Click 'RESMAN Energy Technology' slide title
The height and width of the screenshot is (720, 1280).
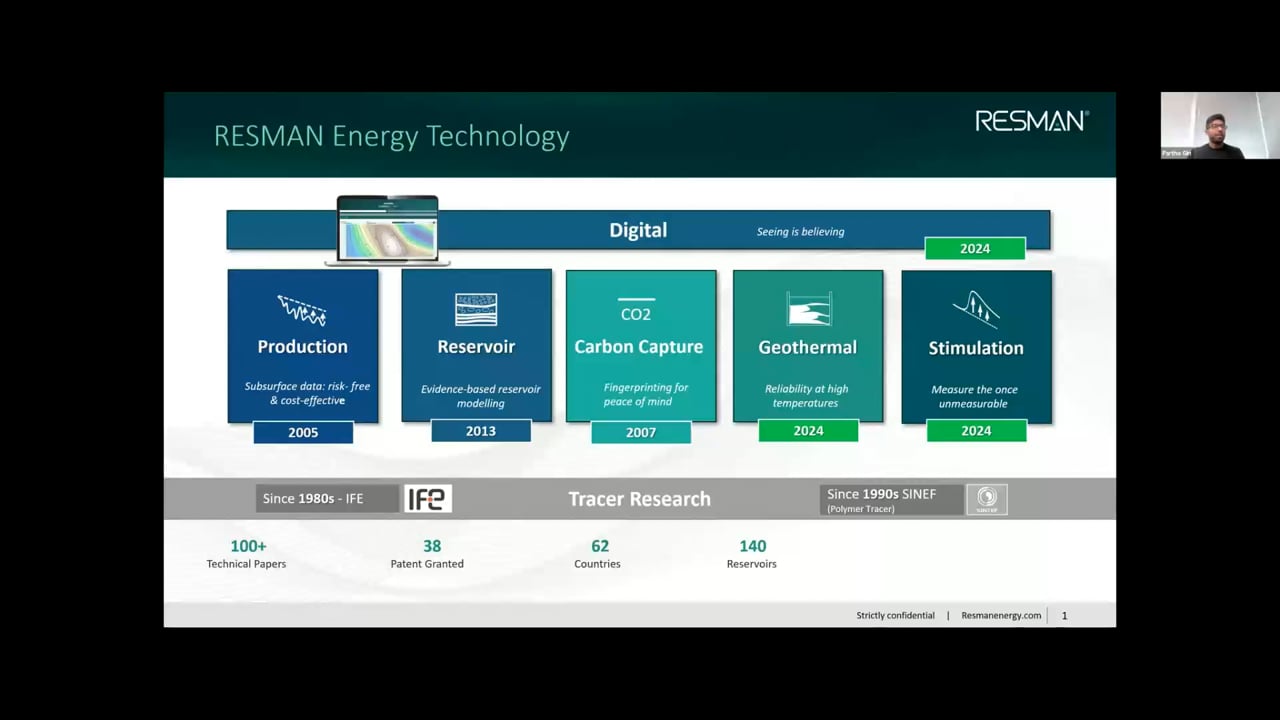pos(392,136)
